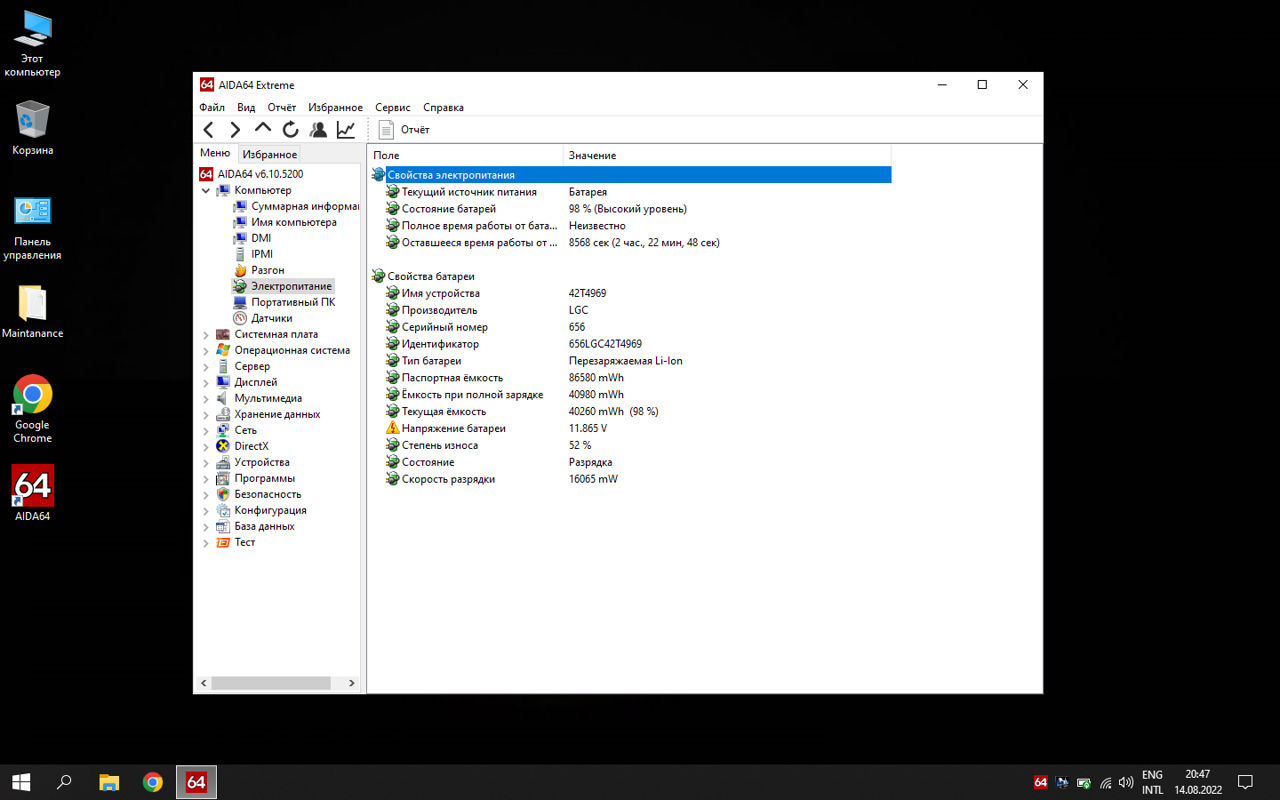
Task: Select the База данных tree item
Action: coord(255,526)
